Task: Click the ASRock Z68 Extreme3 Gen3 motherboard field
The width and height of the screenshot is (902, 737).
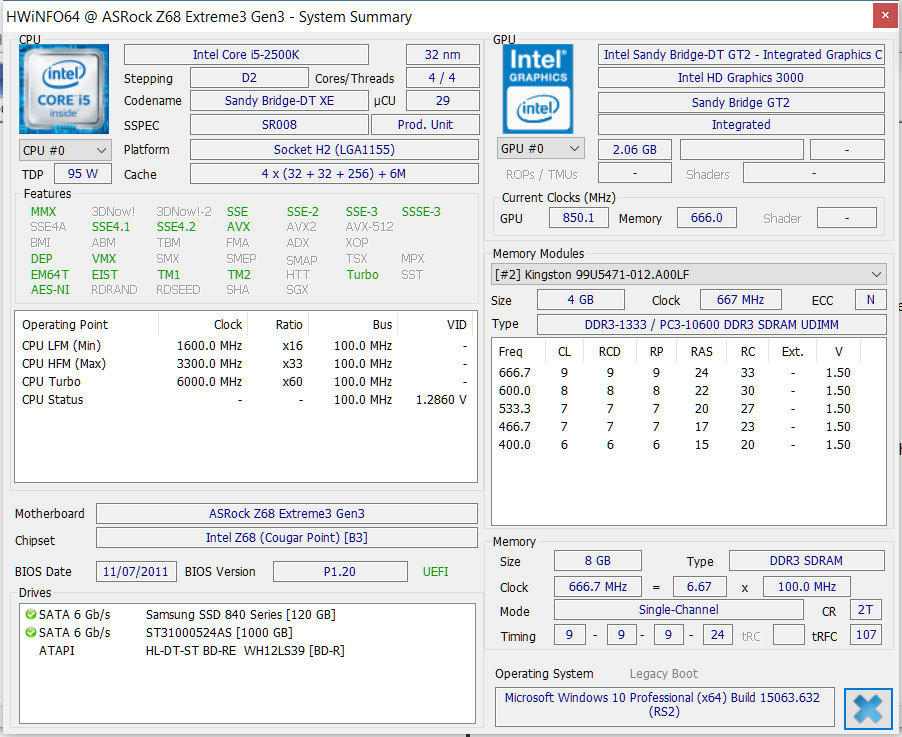Action: [x=286, y=514]
